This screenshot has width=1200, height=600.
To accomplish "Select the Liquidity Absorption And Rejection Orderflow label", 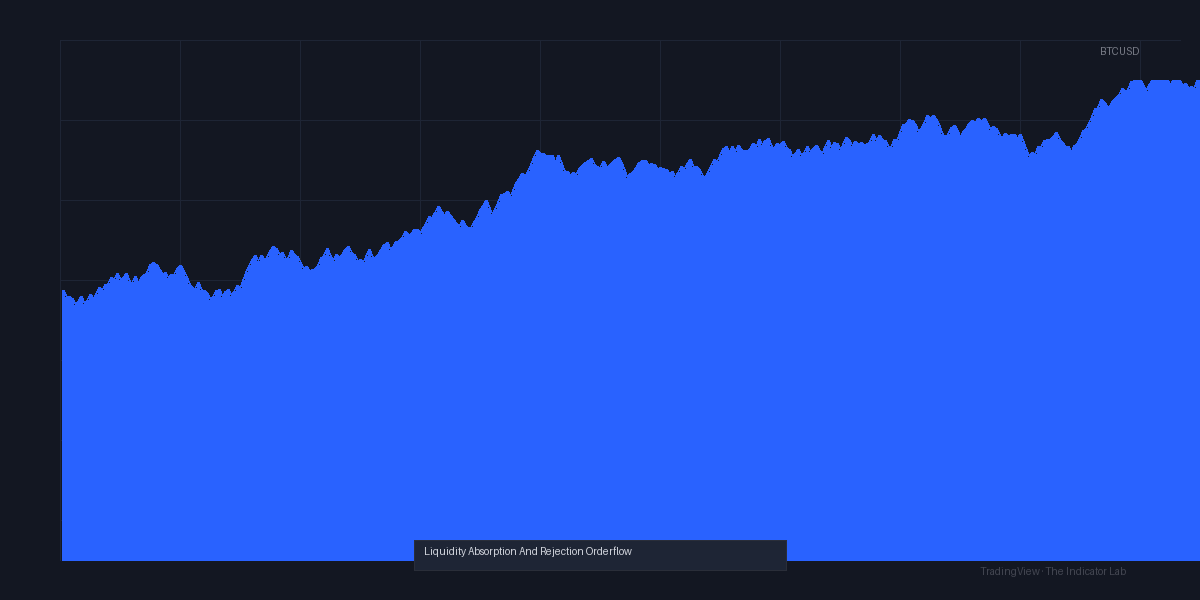I will 528,551.
